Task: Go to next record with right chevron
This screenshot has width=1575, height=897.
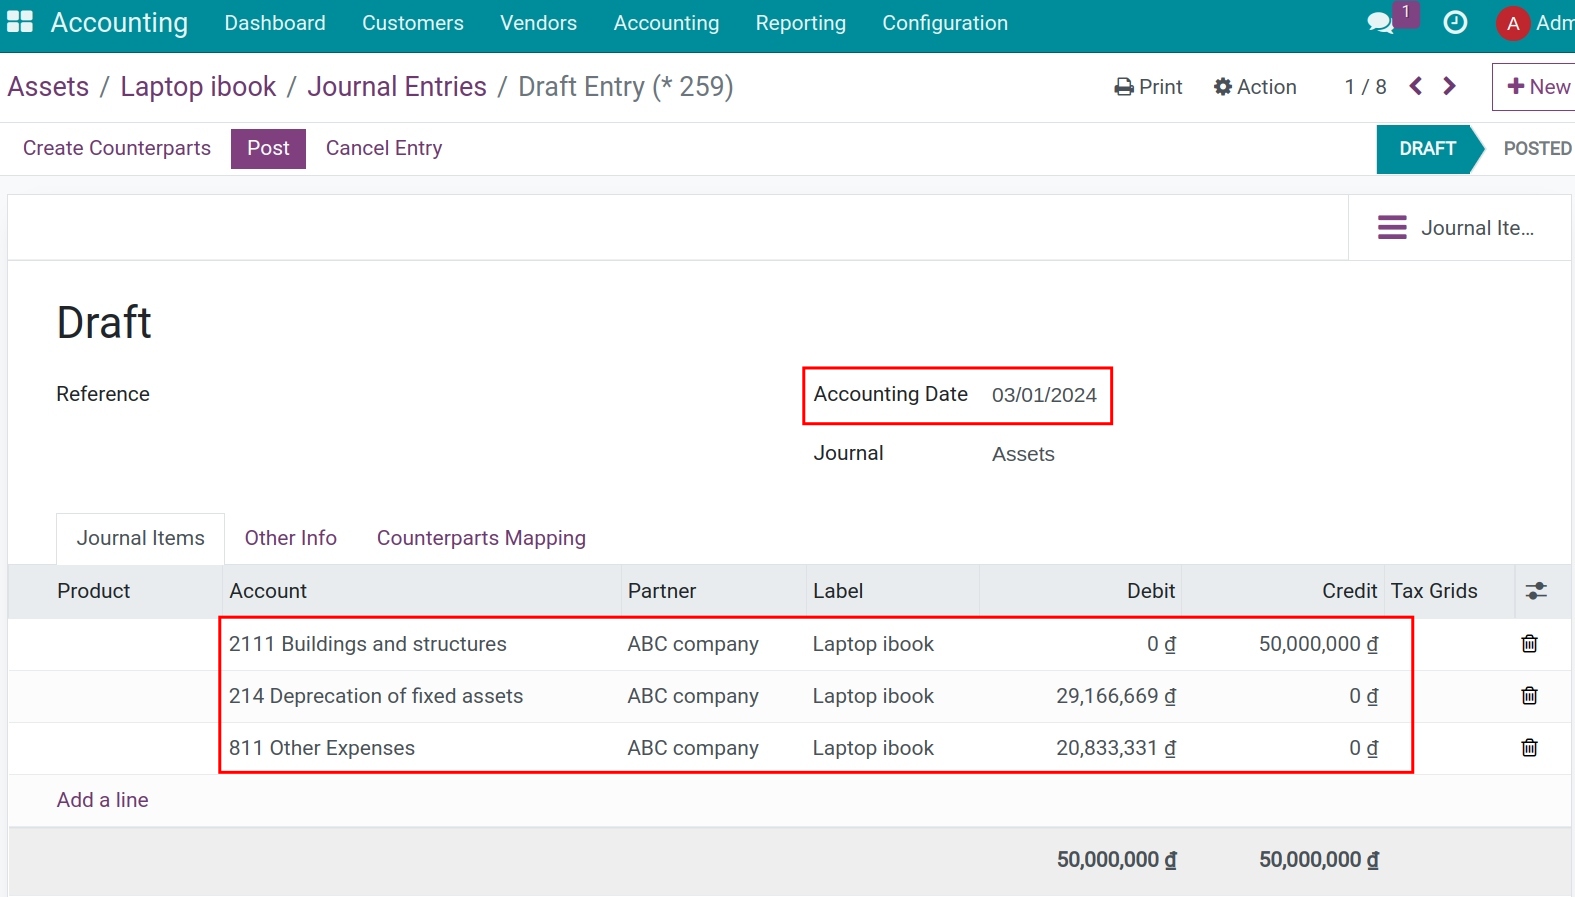Action: (1449, 87)
